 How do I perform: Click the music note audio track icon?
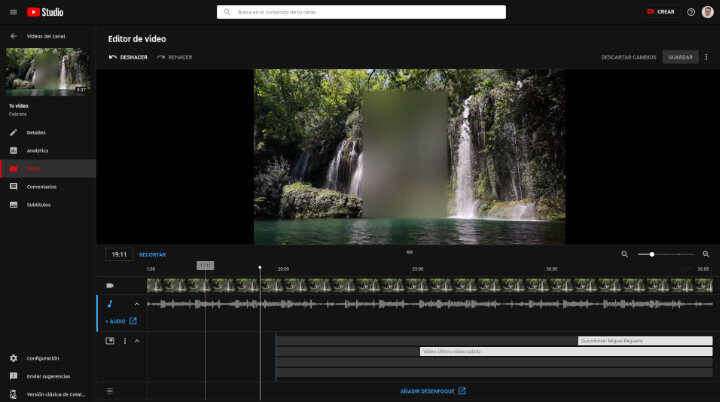[x=110, y=304]
